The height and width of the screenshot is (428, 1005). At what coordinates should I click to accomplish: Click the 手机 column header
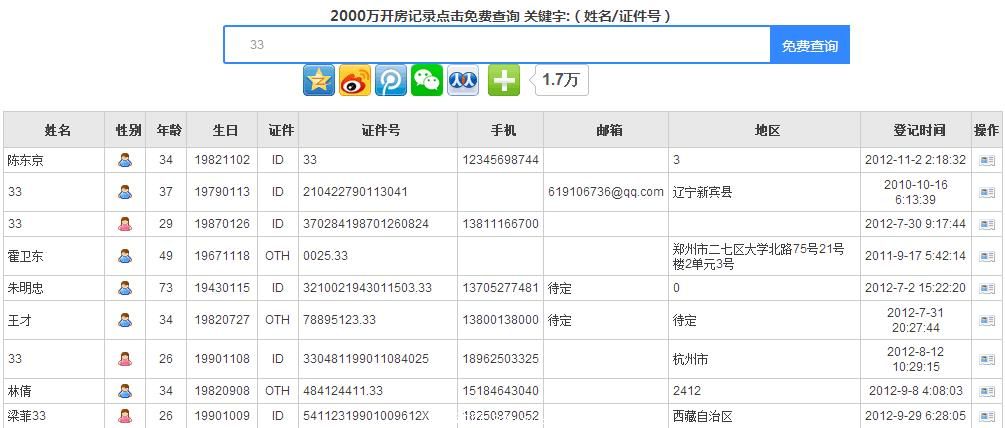tap(503, 130)
